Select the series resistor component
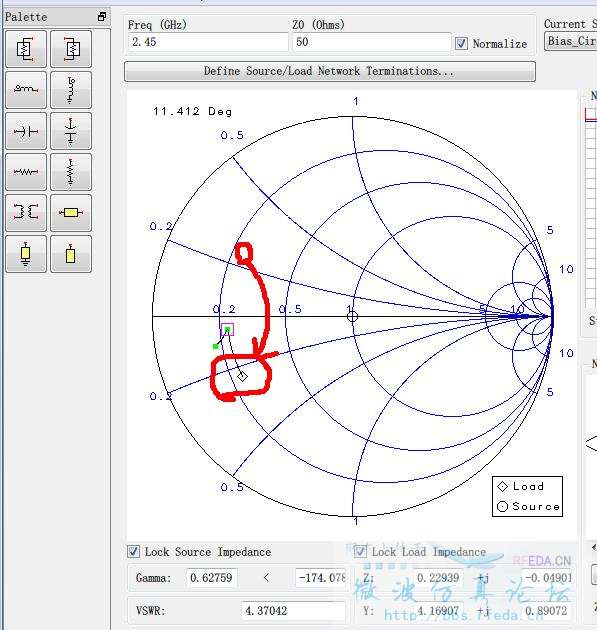The width and height of the screenshot is (597, 630). [x=26, y=172]
